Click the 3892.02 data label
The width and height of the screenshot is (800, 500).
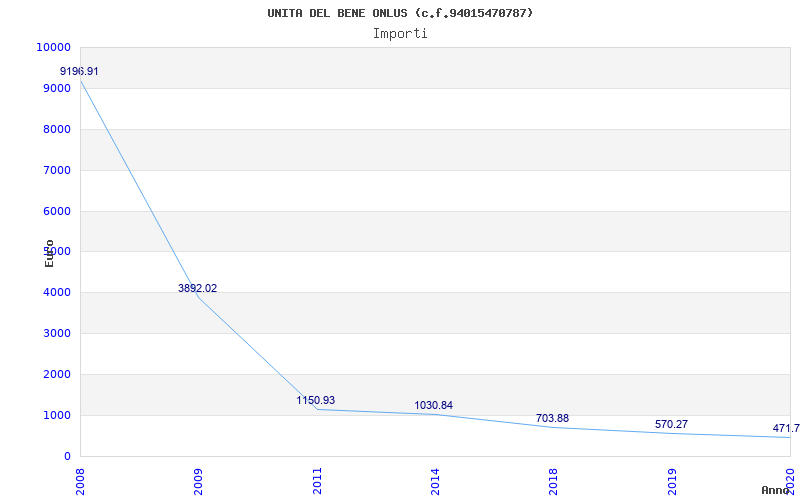pyautogui.click(x=197, y=288)
